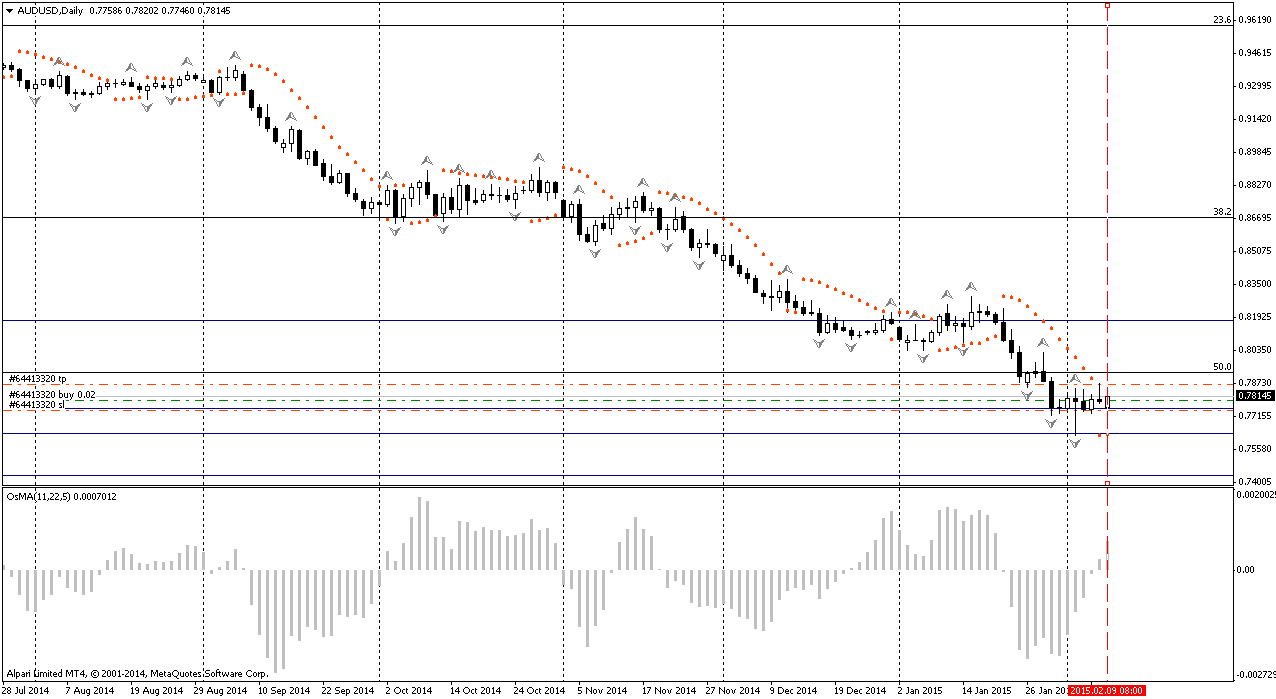Click the 0.78730 price scale label
Screen dimensions: 1276x699
(1256, 383)
